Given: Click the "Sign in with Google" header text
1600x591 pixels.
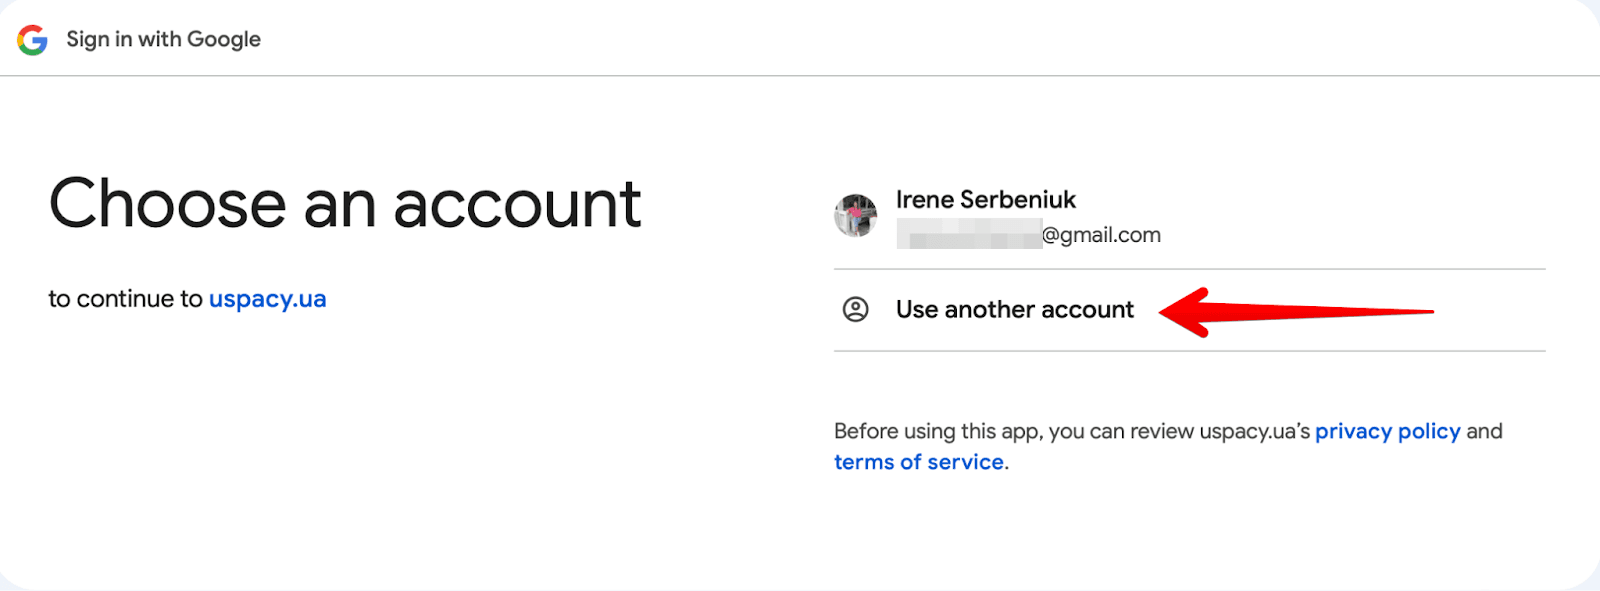Looking at the screenshot, I should [x=163, y=40].
